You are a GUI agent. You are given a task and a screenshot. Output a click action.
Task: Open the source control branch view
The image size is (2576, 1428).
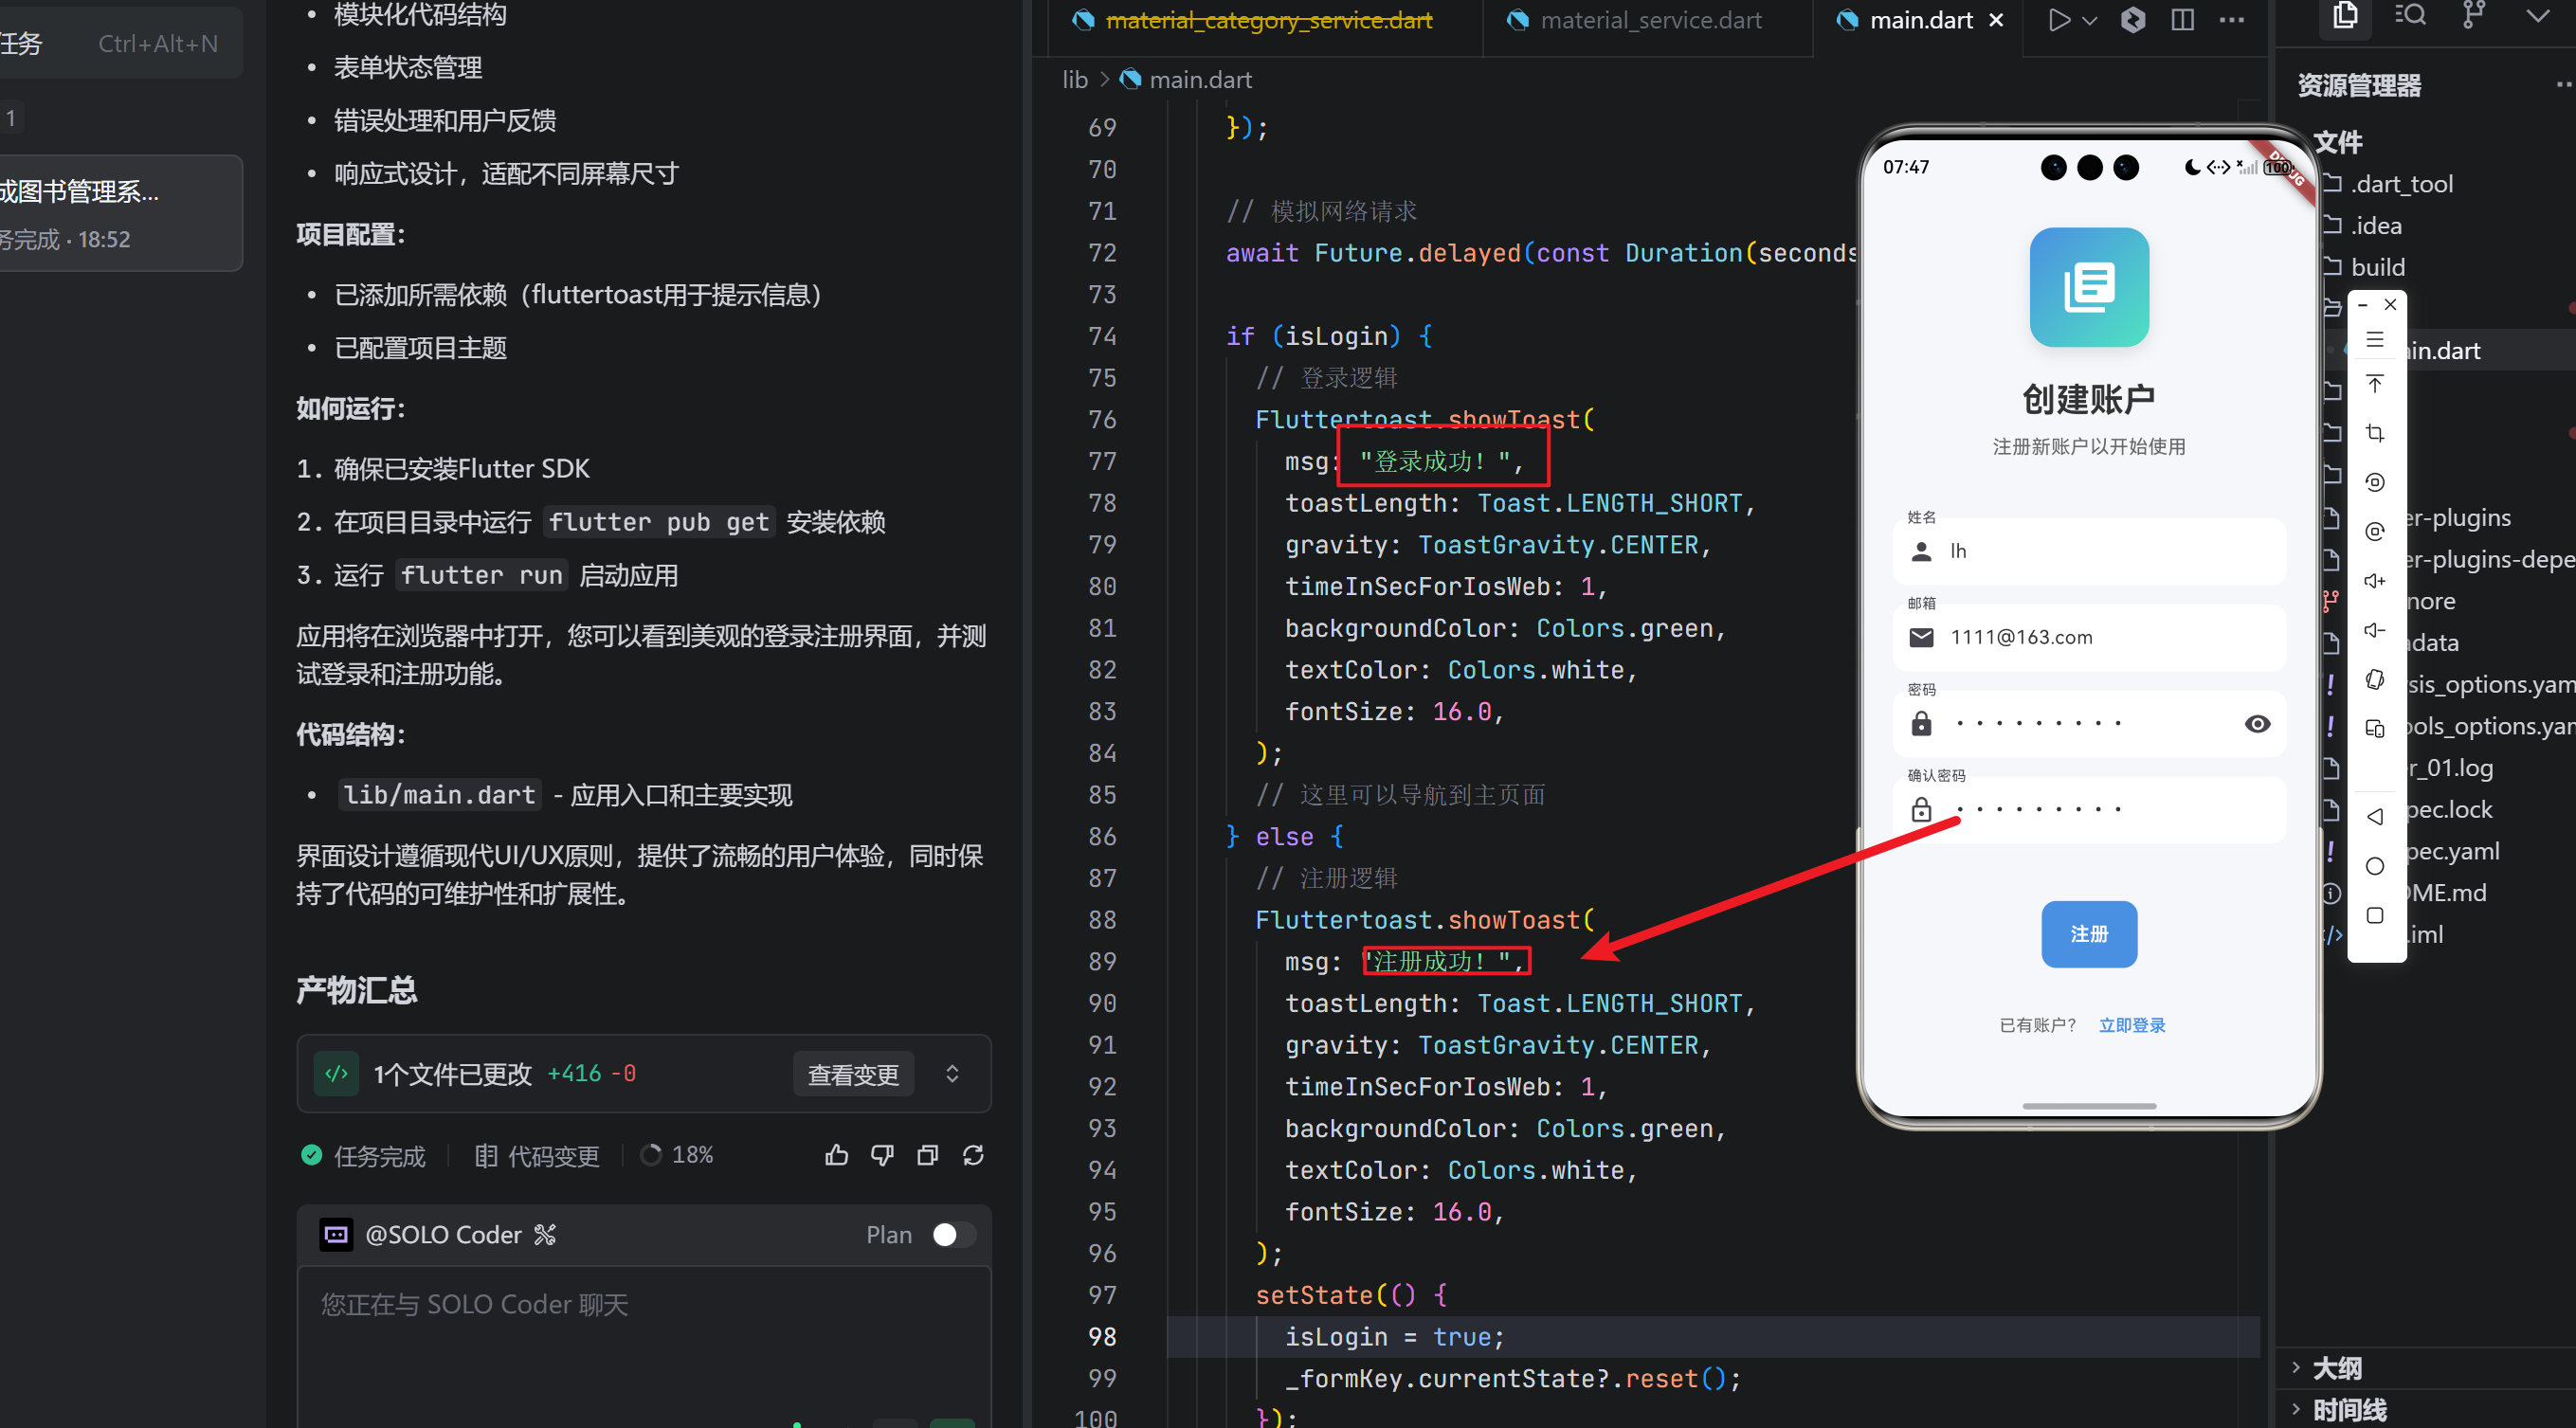click(2473, 15)
